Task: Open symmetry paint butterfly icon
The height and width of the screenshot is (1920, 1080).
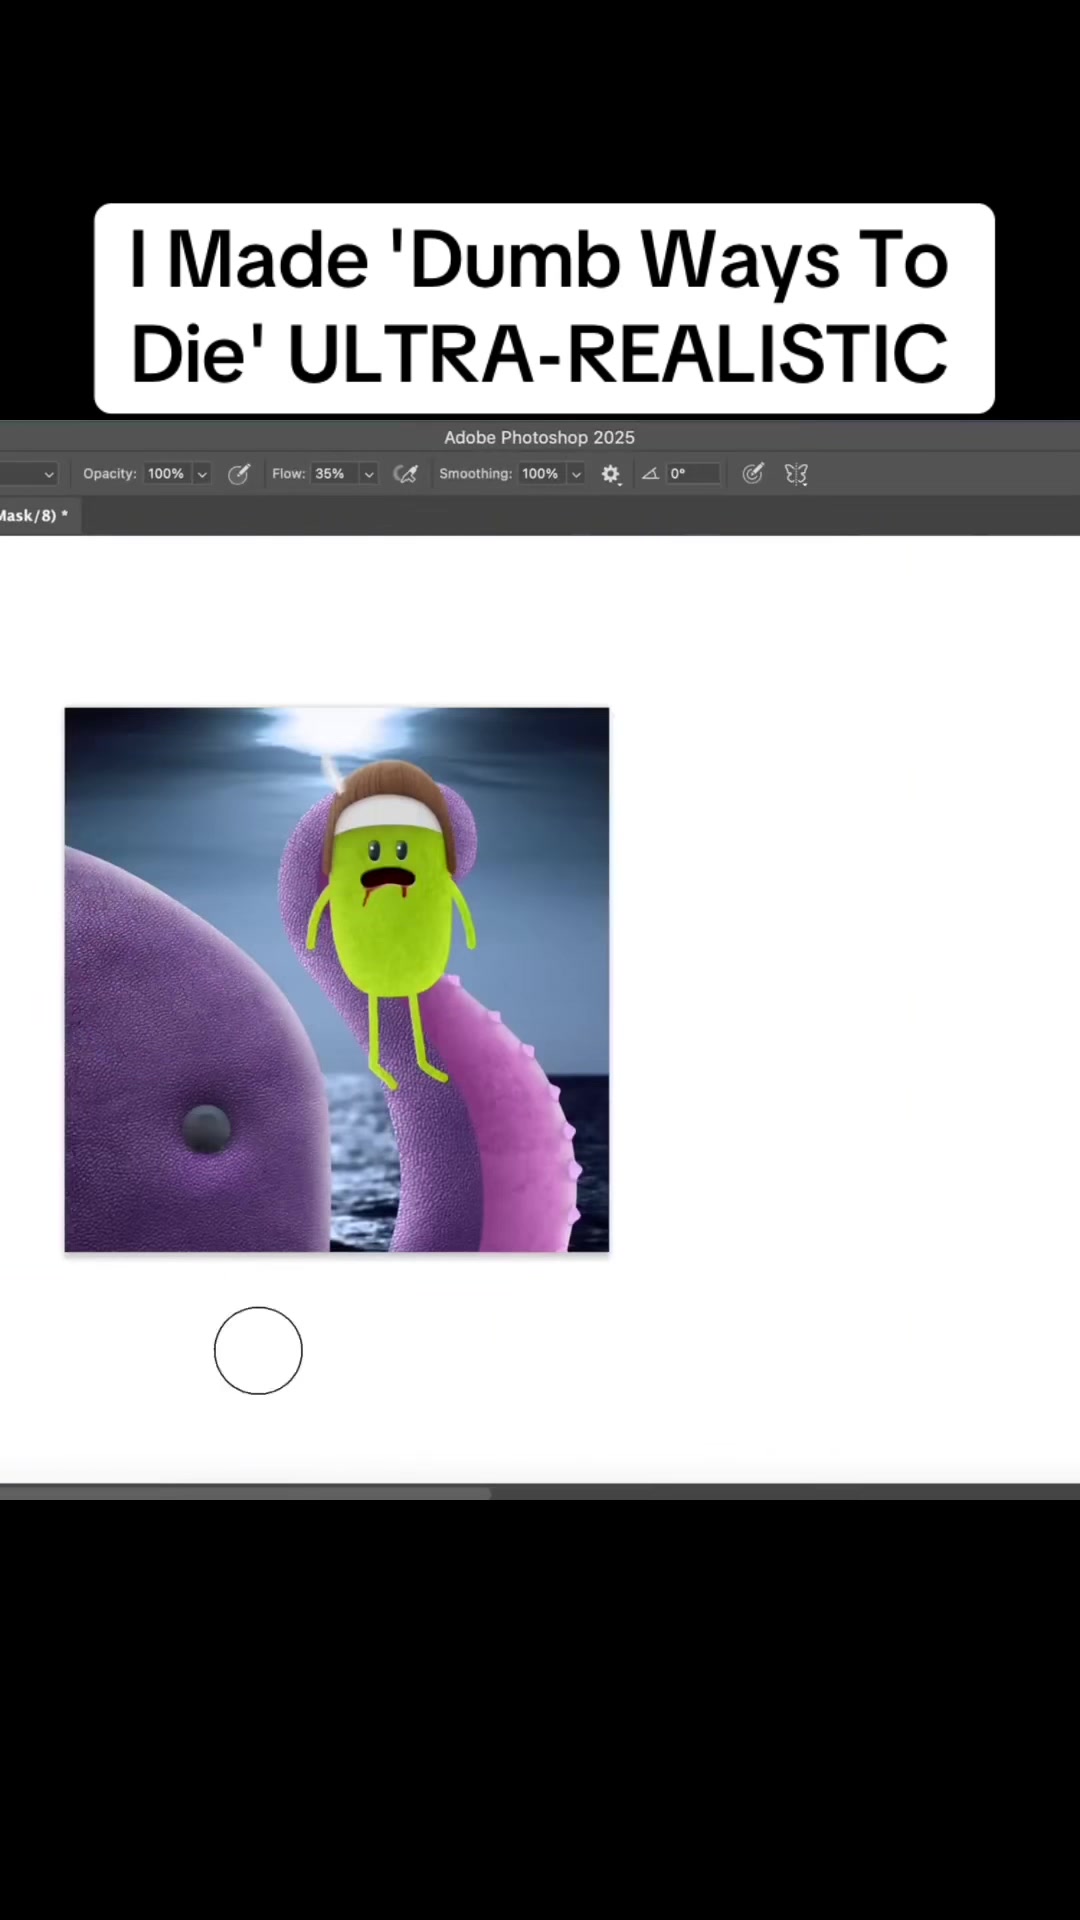Action: (796, 474)
